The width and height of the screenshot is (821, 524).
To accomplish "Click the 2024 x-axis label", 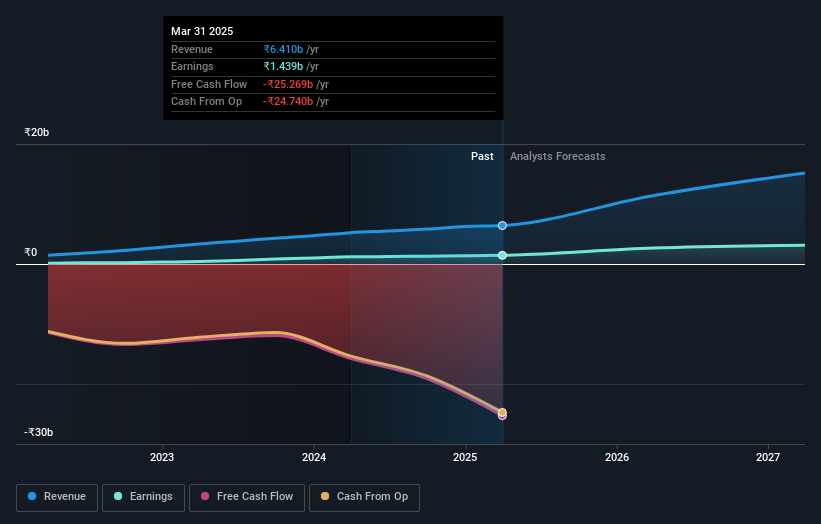I will click(x=314, y=457).
